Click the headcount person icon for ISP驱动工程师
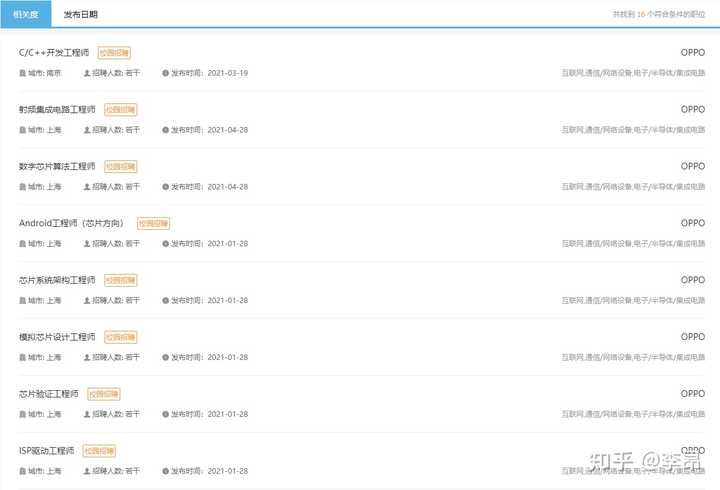 pyautogui.click(x=87, y=471)
